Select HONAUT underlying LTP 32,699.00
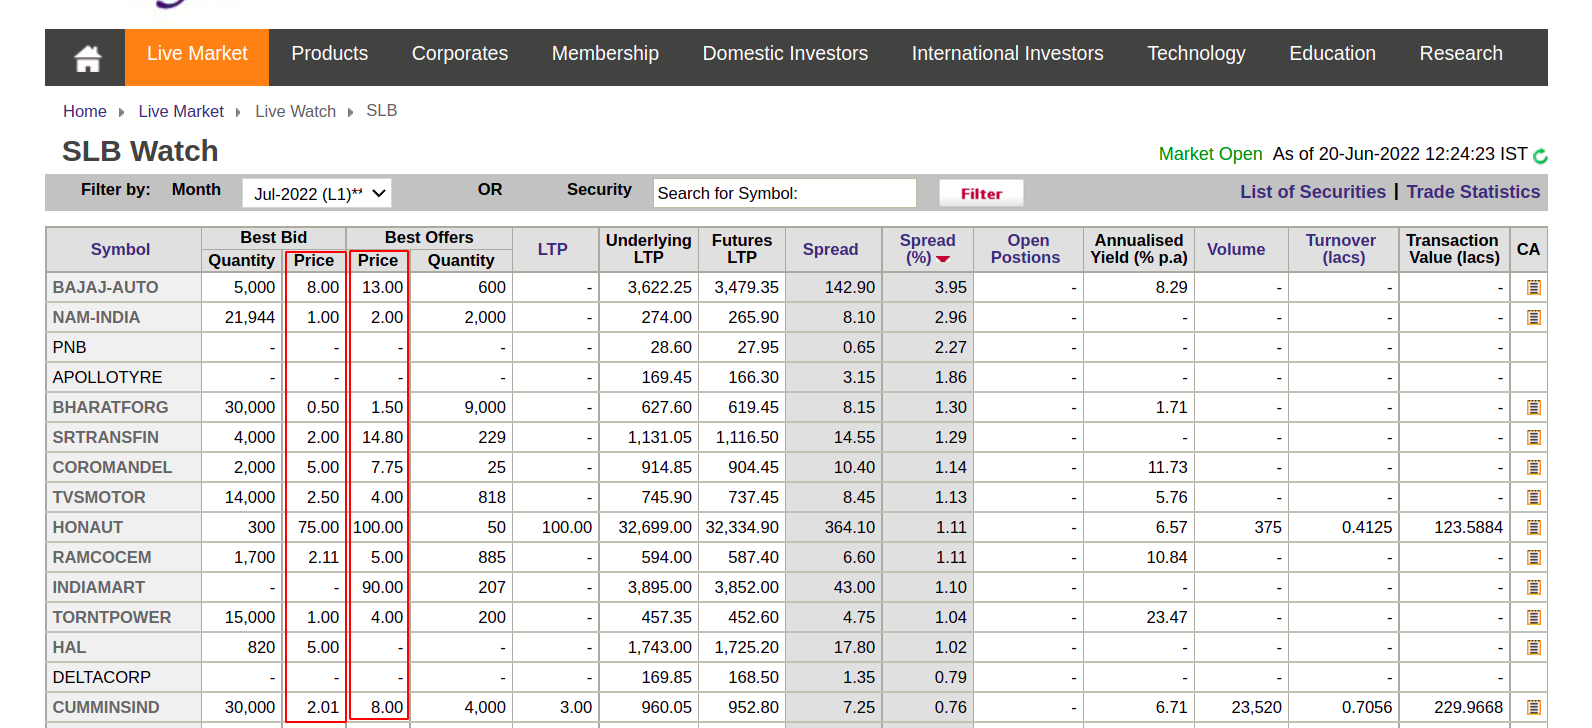 pos(654,528)
